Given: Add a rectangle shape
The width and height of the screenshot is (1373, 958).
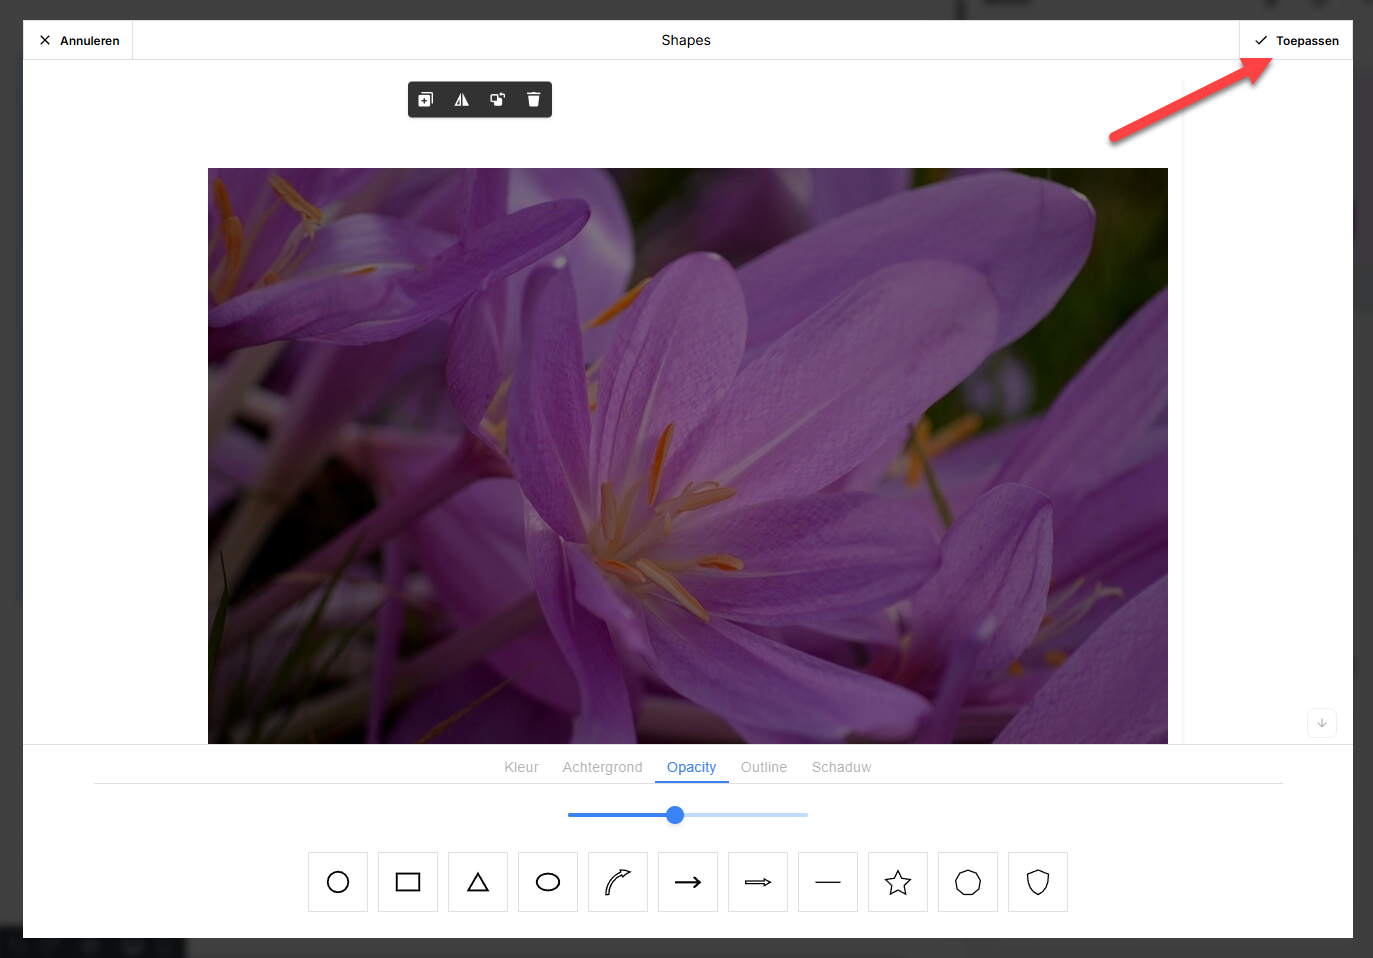Looking at the screenshot, I should [x=408, y=882].
